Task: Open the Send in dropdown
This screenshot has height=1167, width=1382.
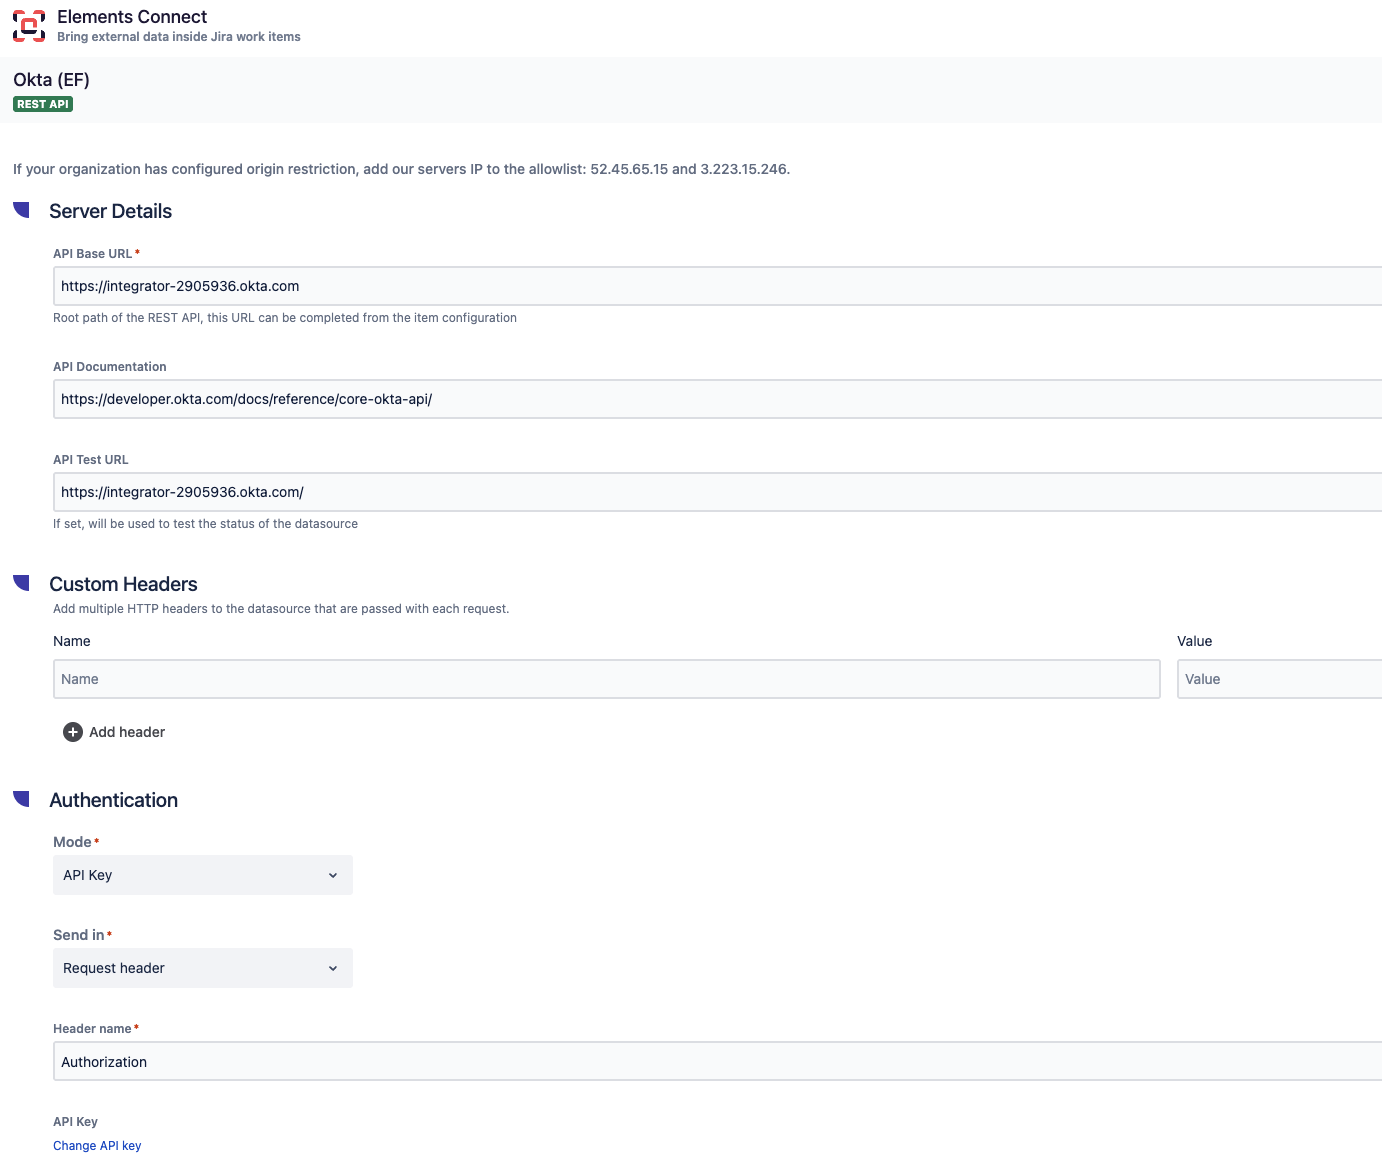Action: [x=203, y=968]
